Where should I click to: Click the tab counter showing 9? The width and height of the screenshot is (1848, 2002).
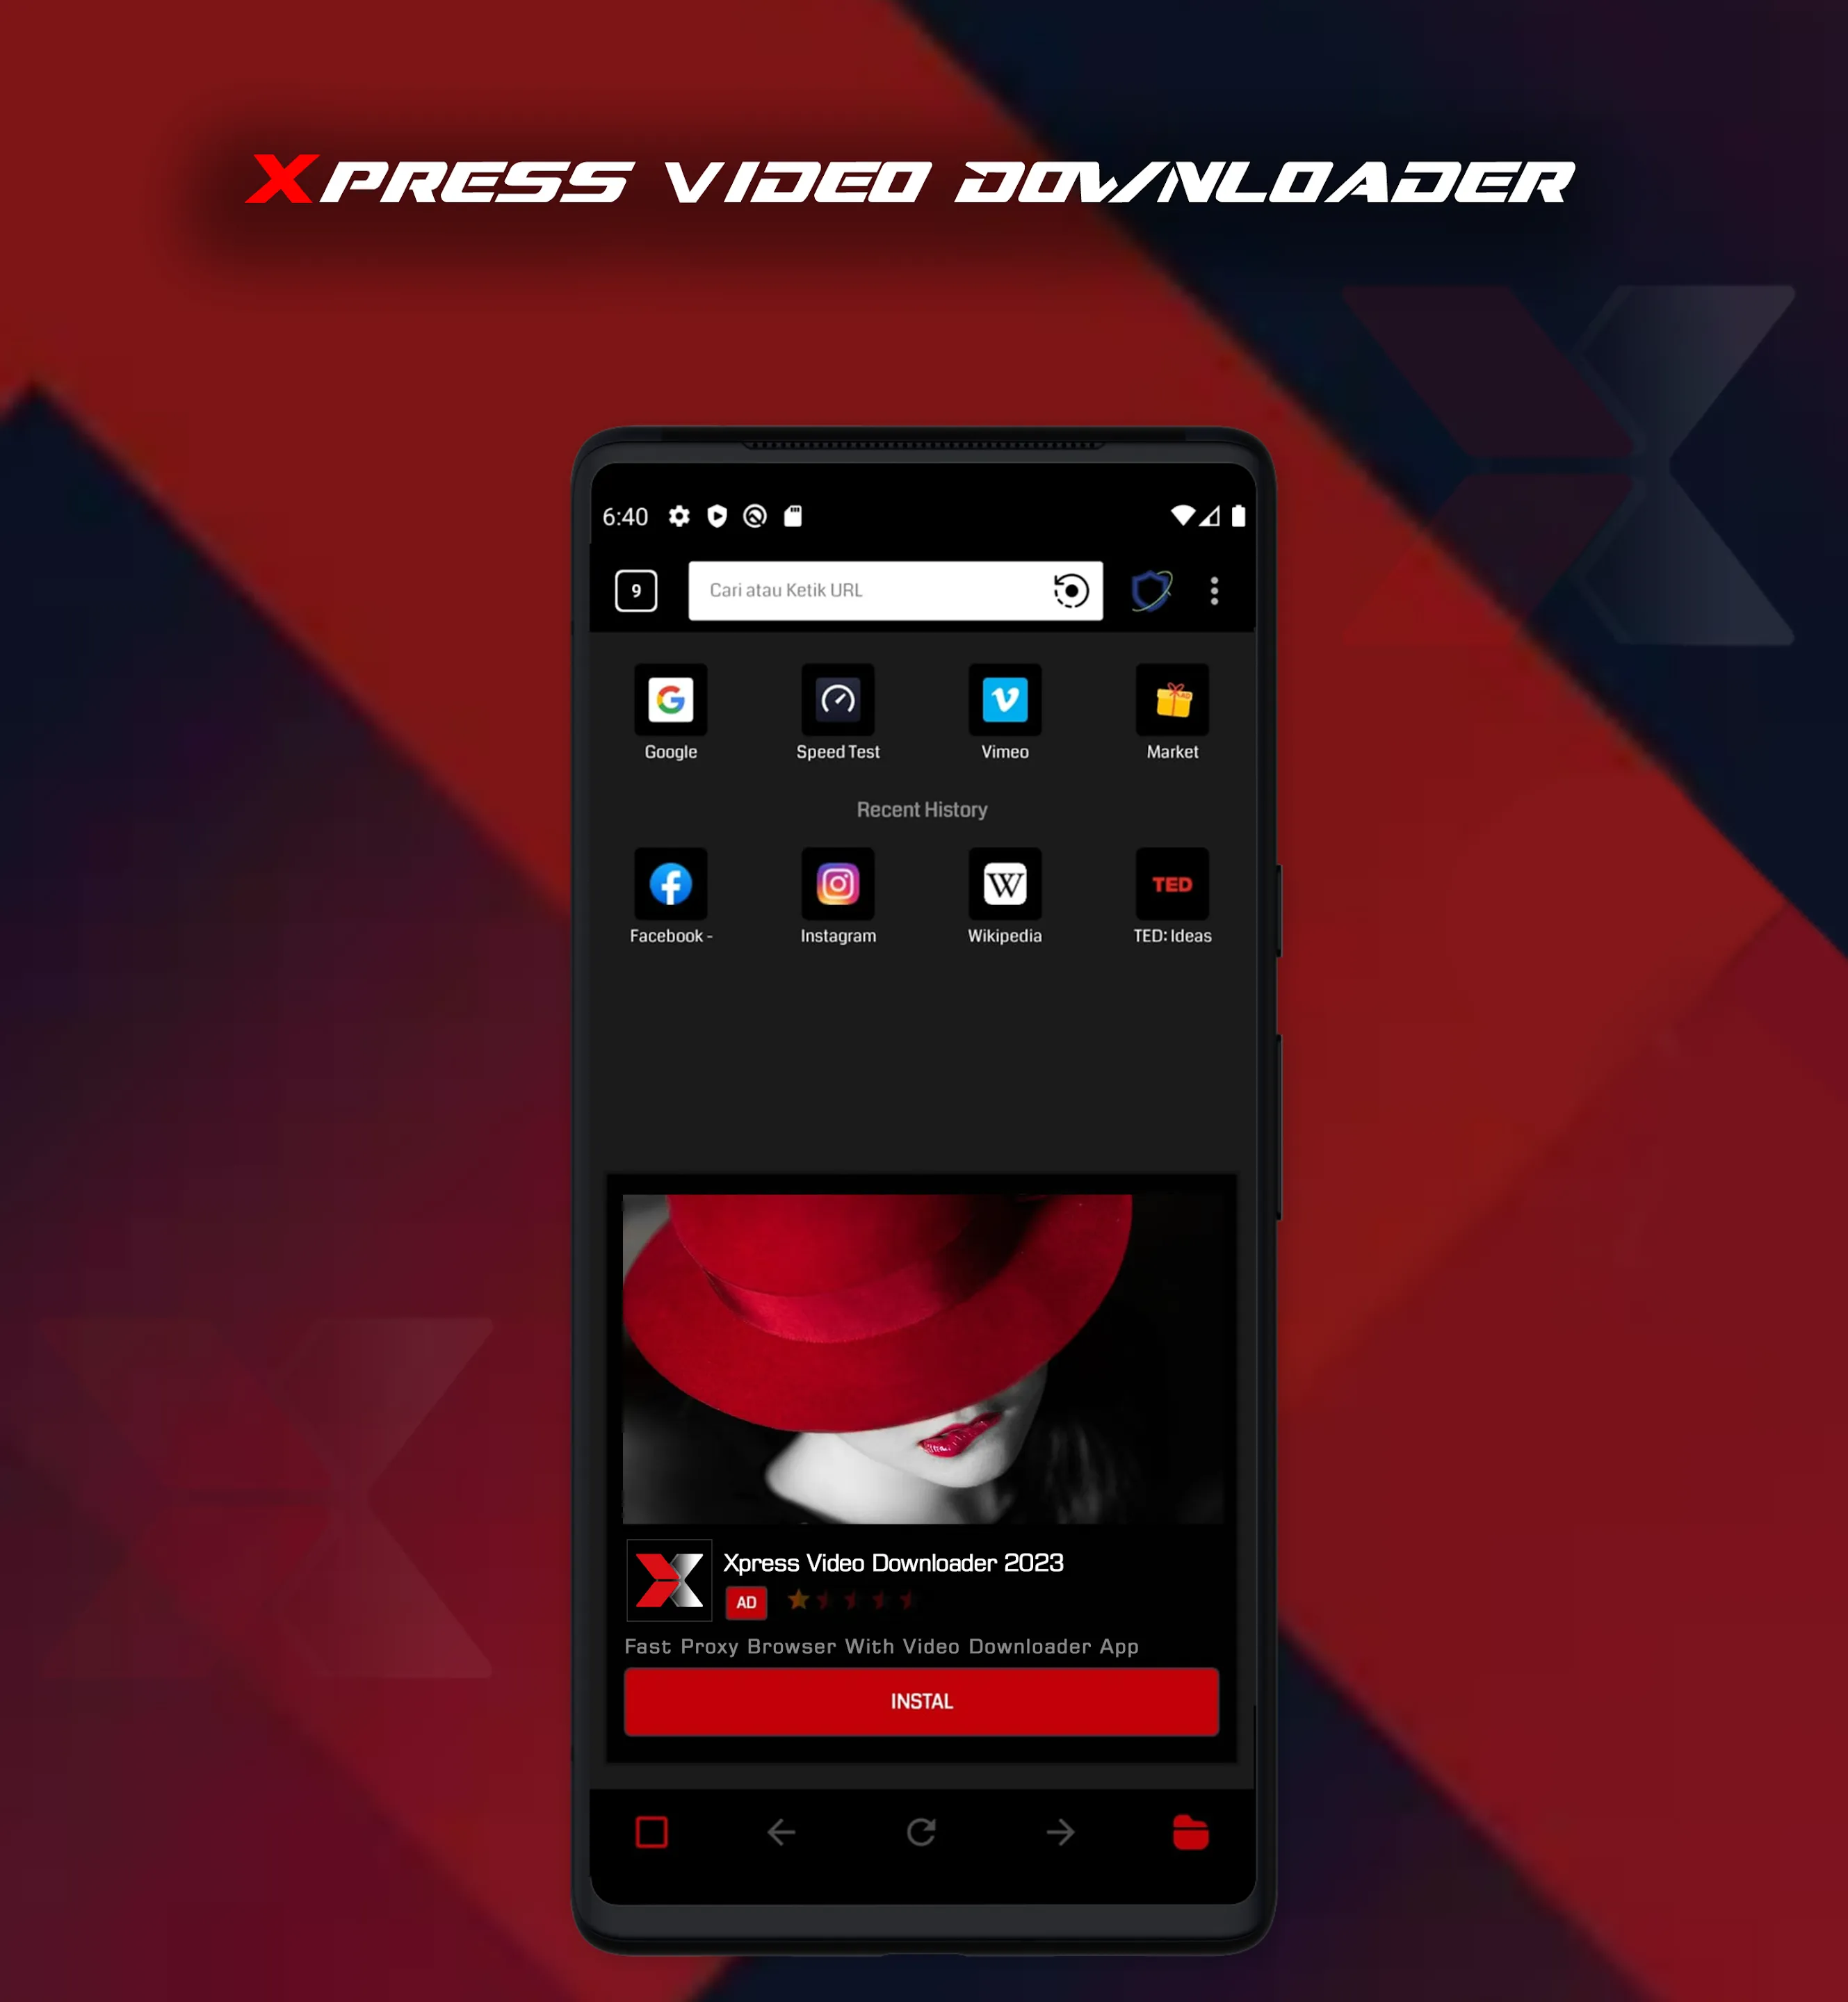(635, 589)
